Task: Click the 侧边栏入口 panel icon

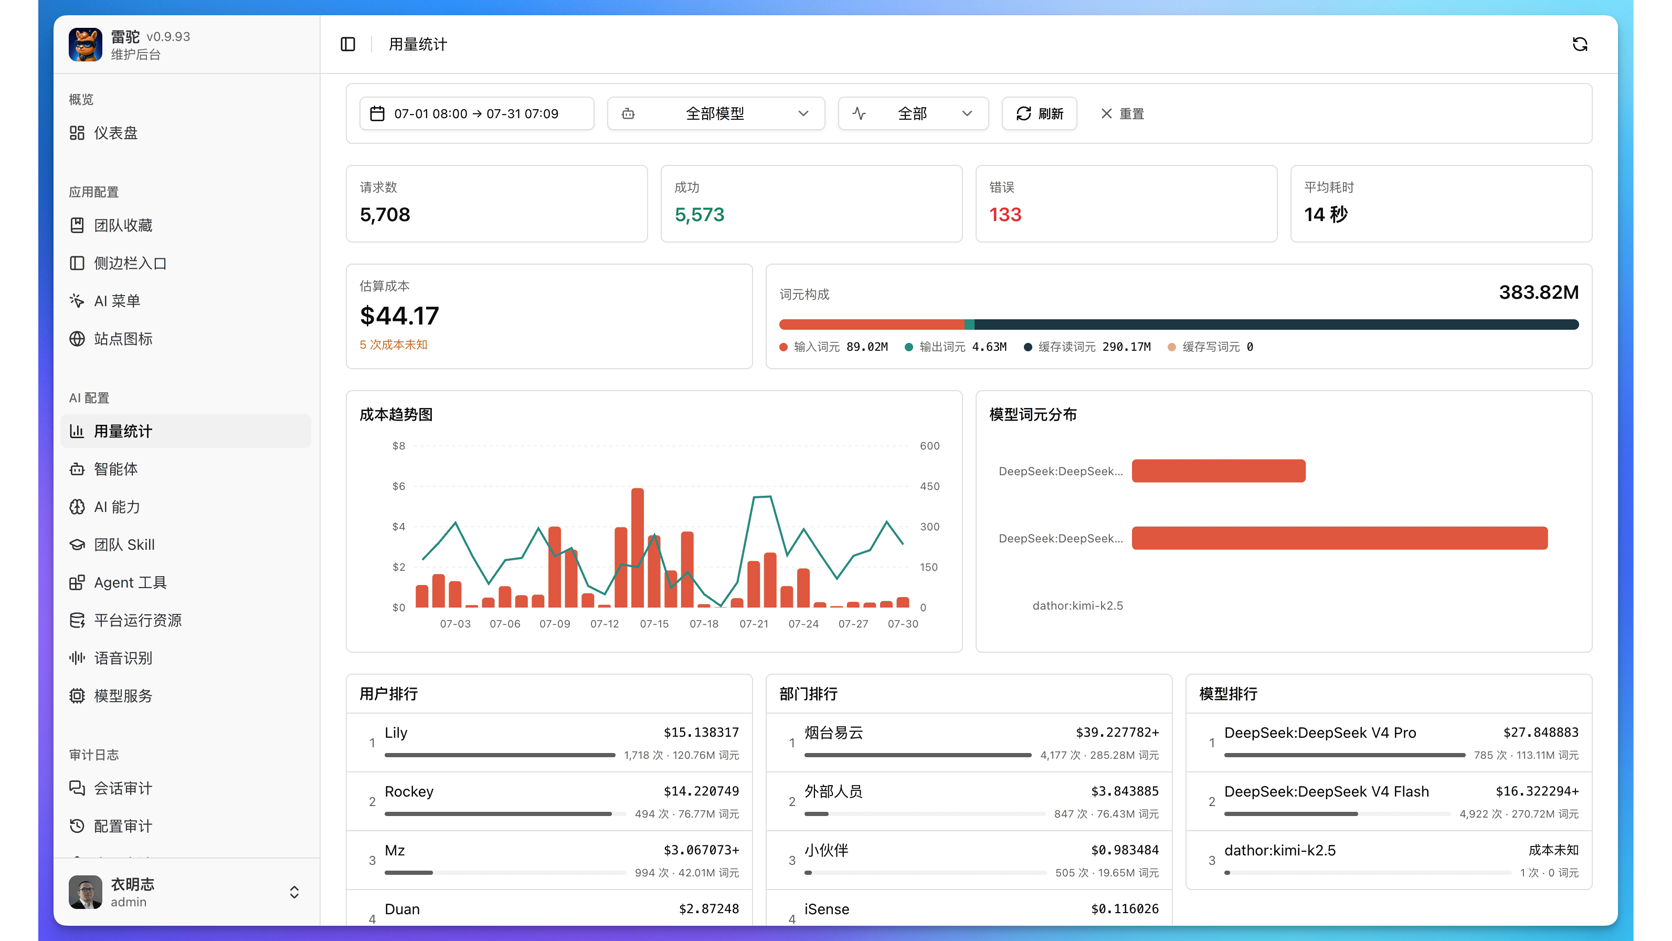Action: click(x=77, y=263)
